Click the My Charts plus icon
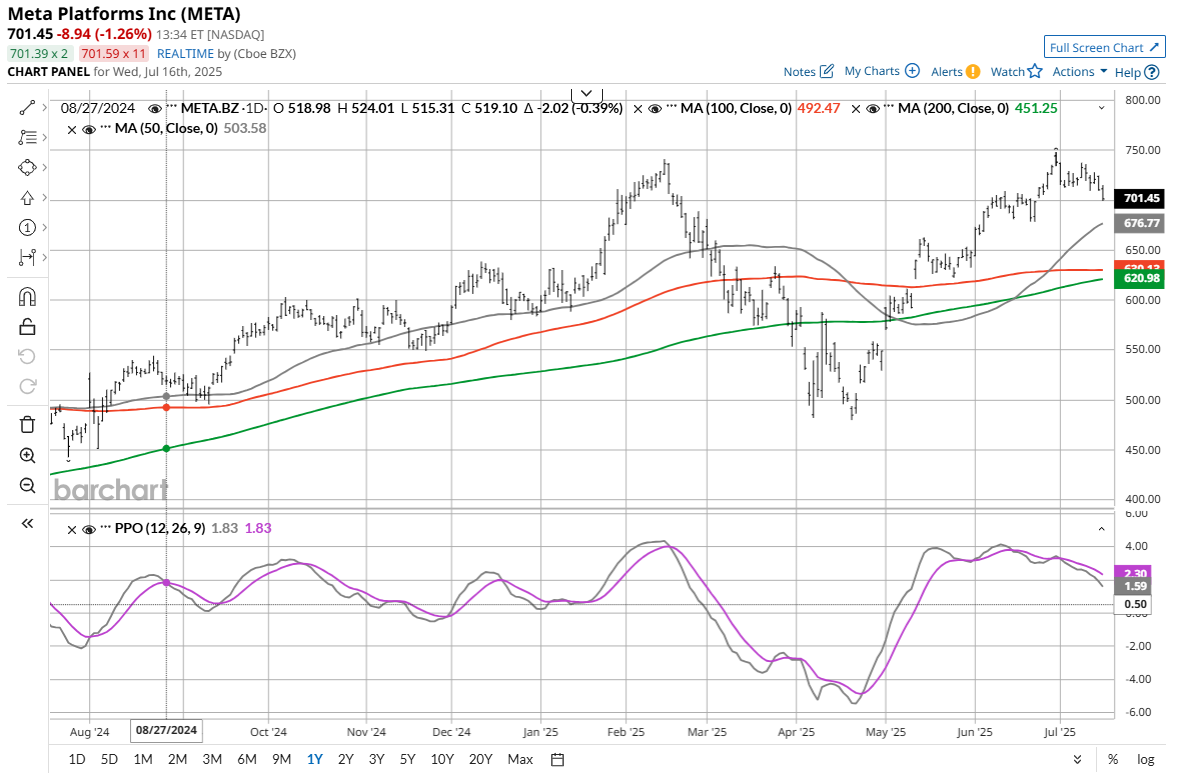The height and width of the screenshot is (781, 1178). tap(912, 71)
